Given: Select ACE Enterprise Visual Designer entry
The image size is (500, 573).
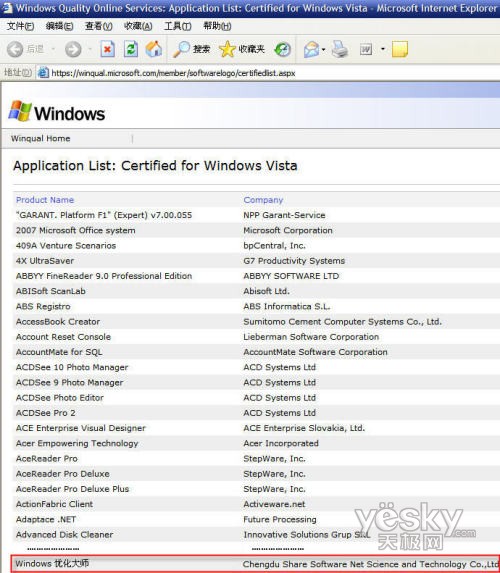Looking at the screenshot, I should (81, 428).
